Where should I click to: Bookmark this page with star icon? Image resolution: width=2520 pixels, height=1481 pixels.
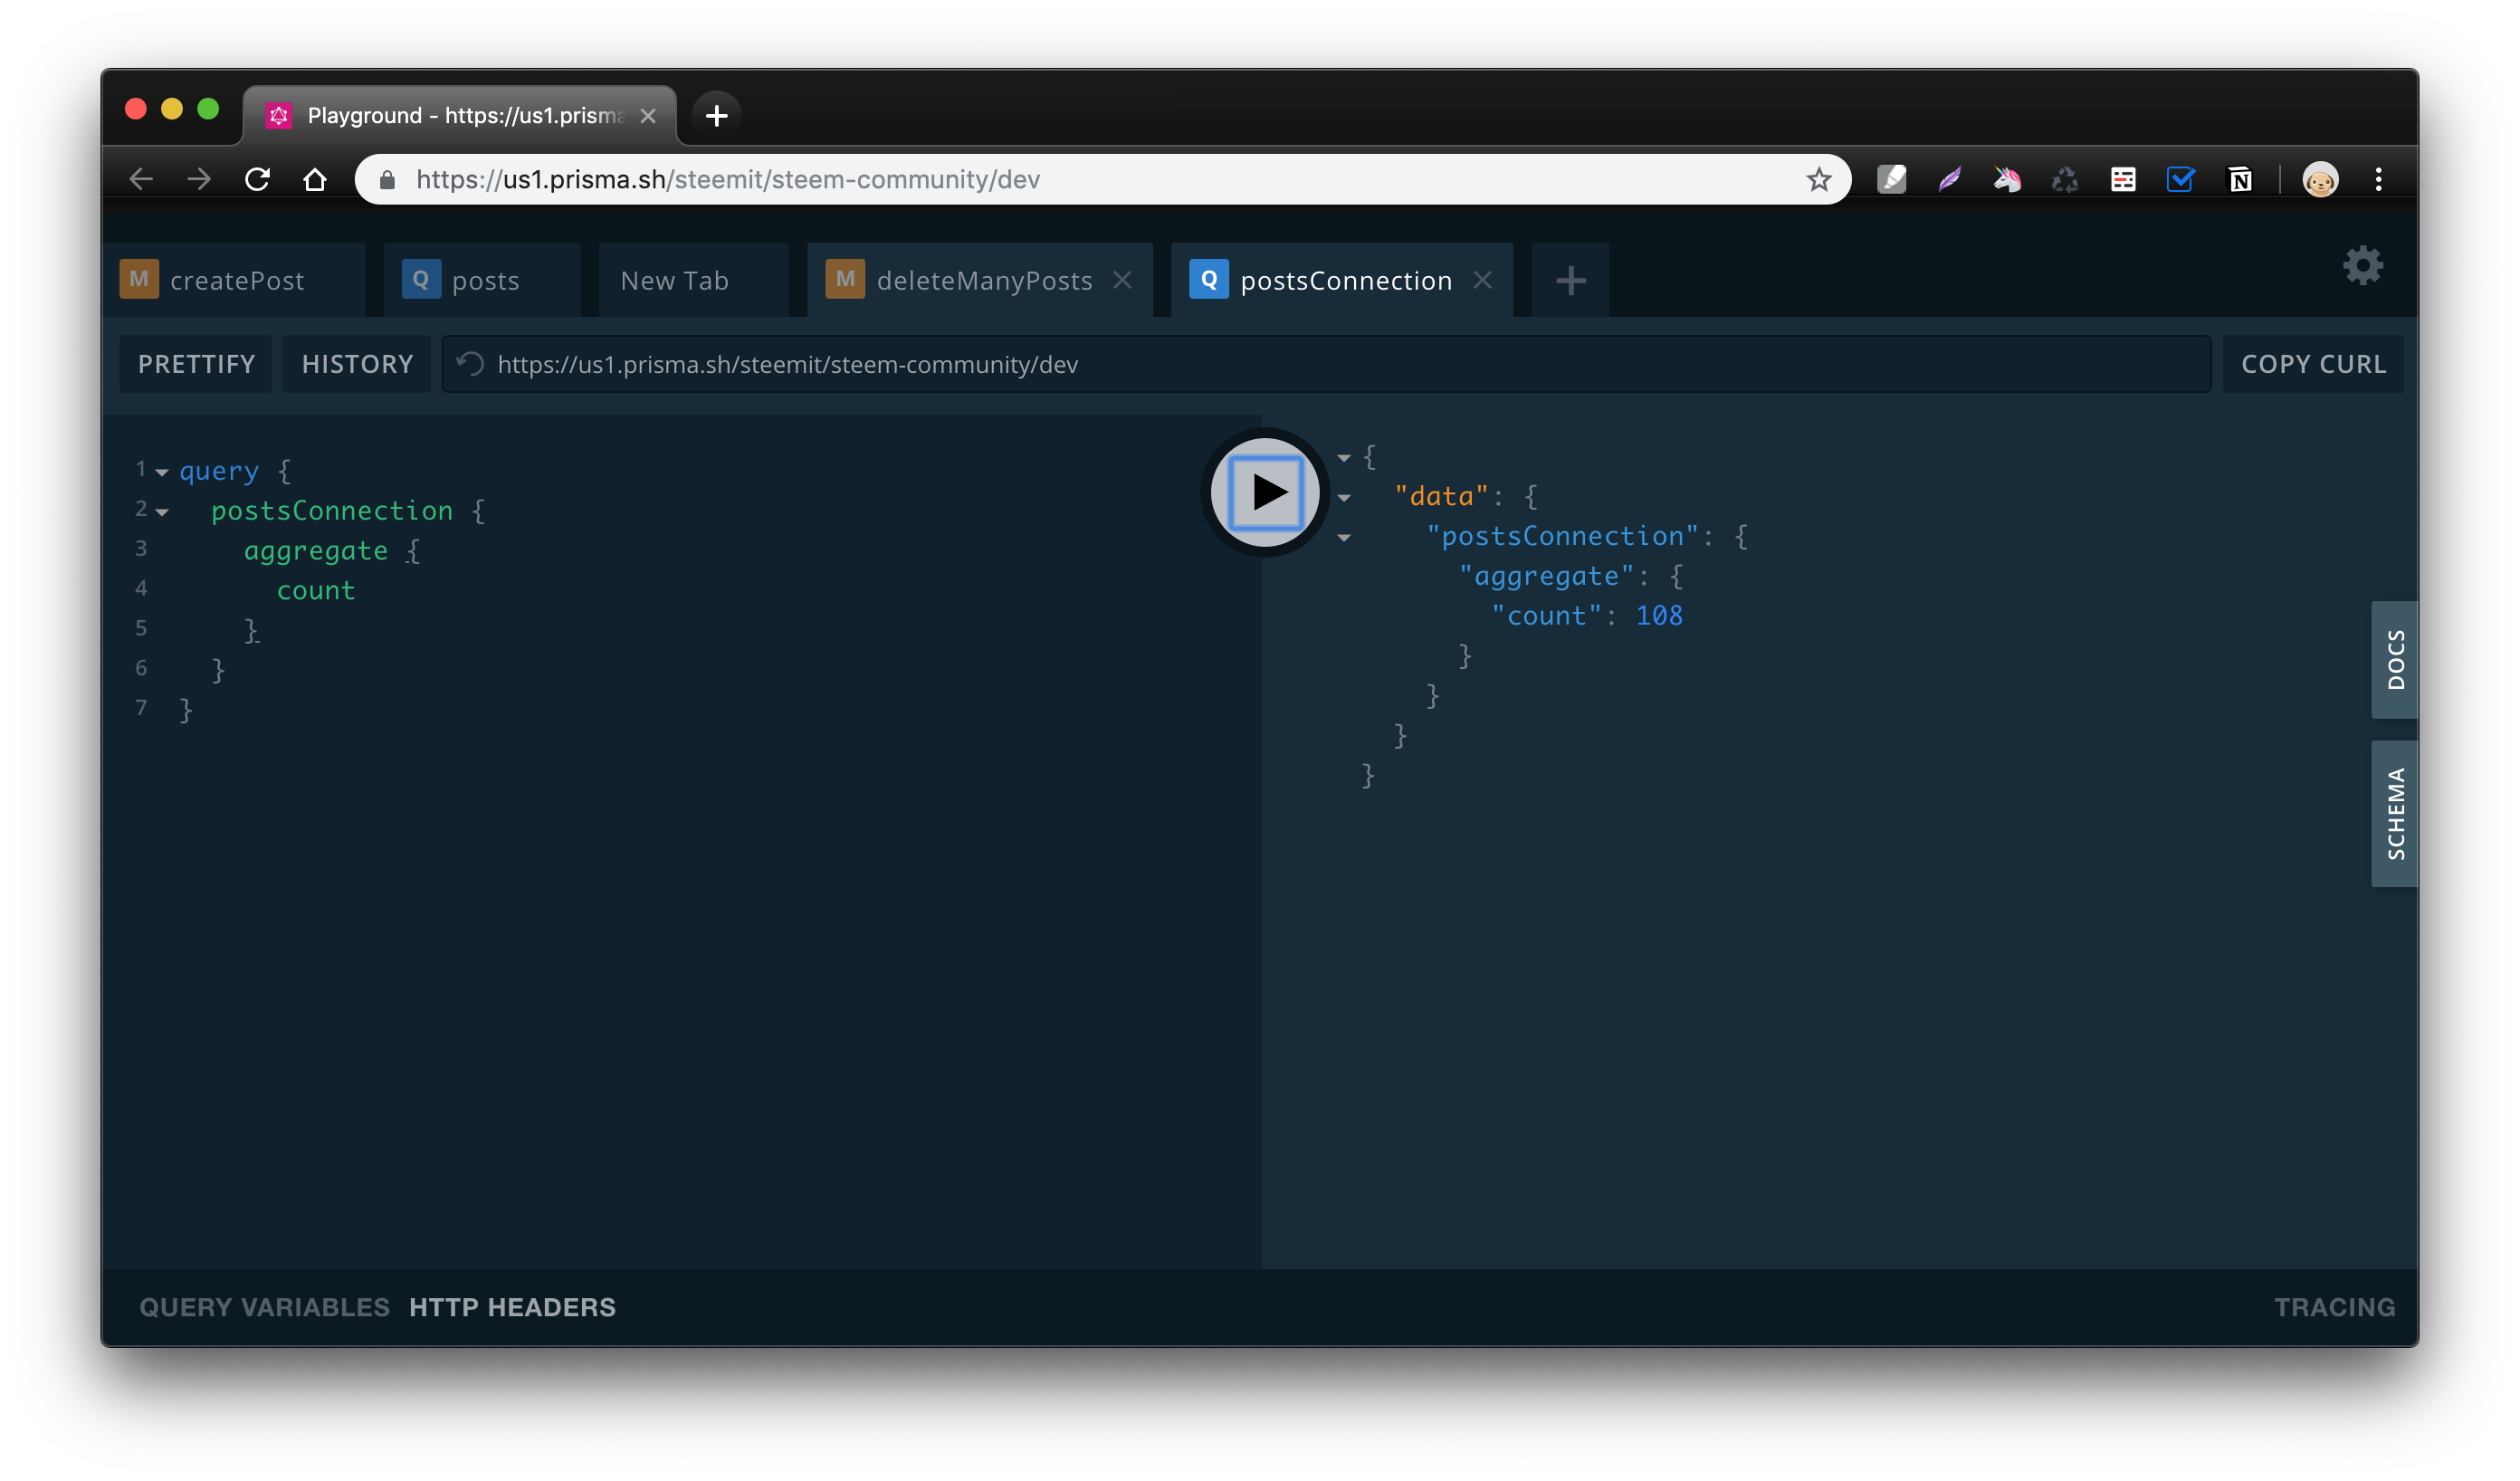coord(1819,180)
